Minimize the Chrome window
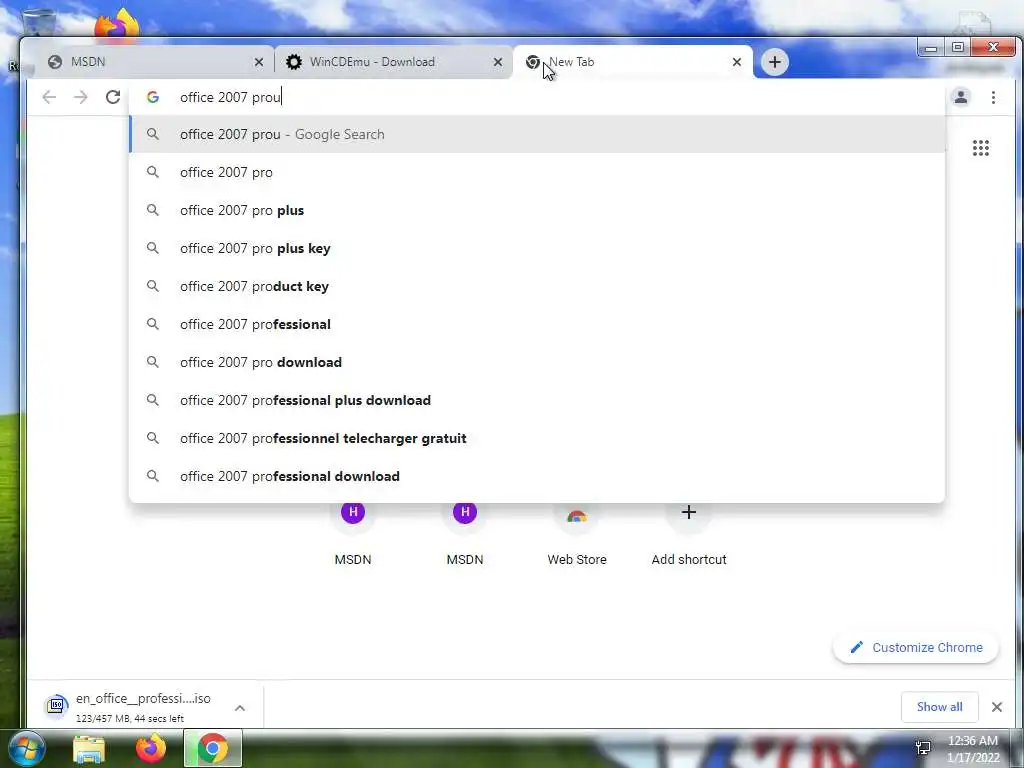This screenshot has height=768, width=1024. tap(931, 47)
